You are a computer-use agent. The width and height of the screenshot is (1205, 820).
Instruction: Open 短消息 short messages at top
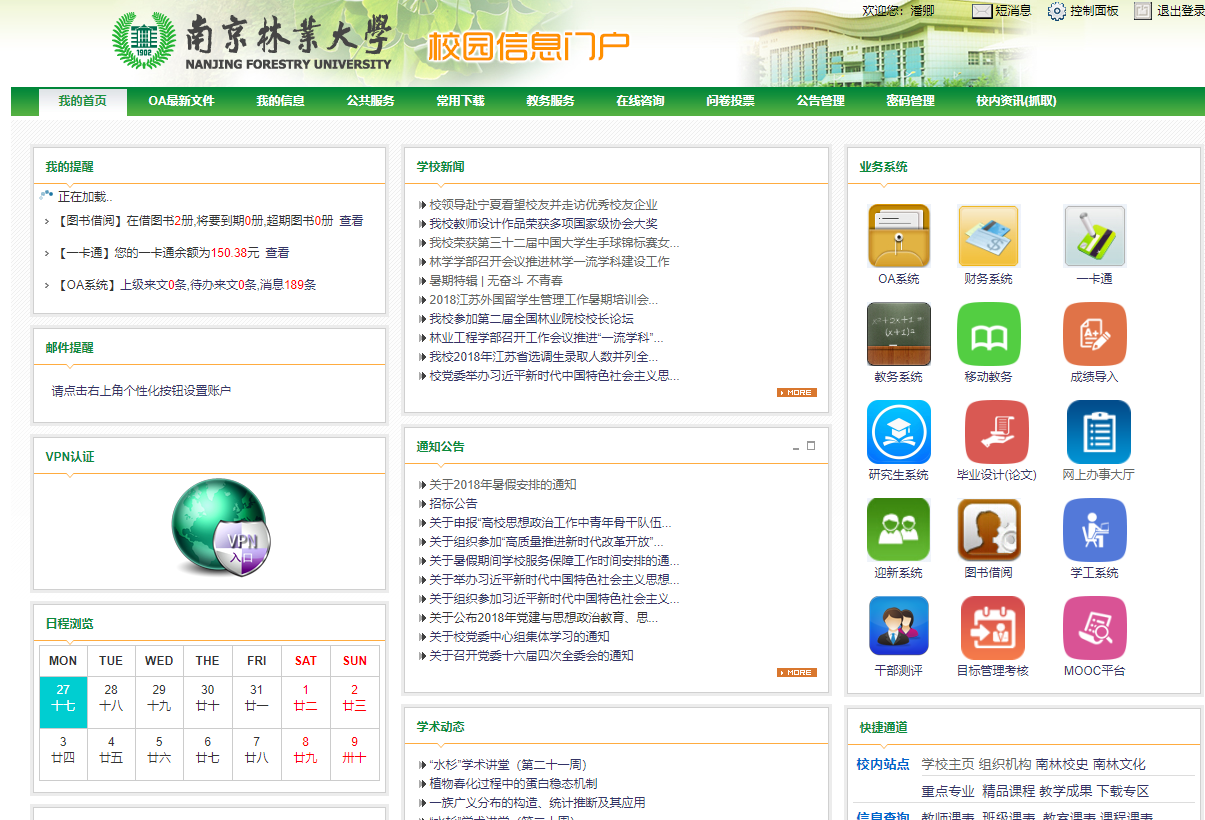click(1008, 12)
